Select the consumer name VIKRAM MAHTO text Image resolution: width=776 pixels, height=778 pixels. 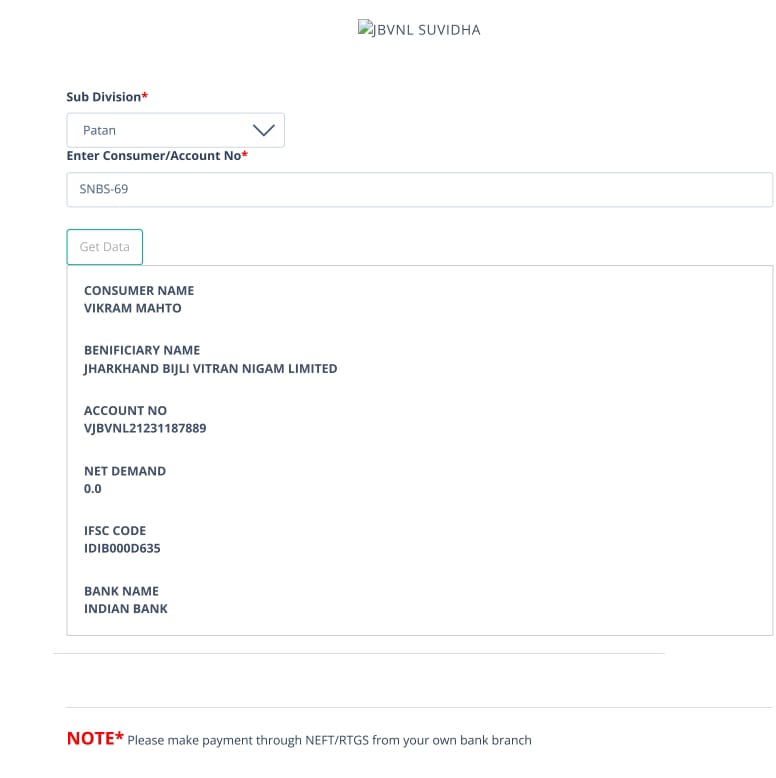[x=132, y=308]
